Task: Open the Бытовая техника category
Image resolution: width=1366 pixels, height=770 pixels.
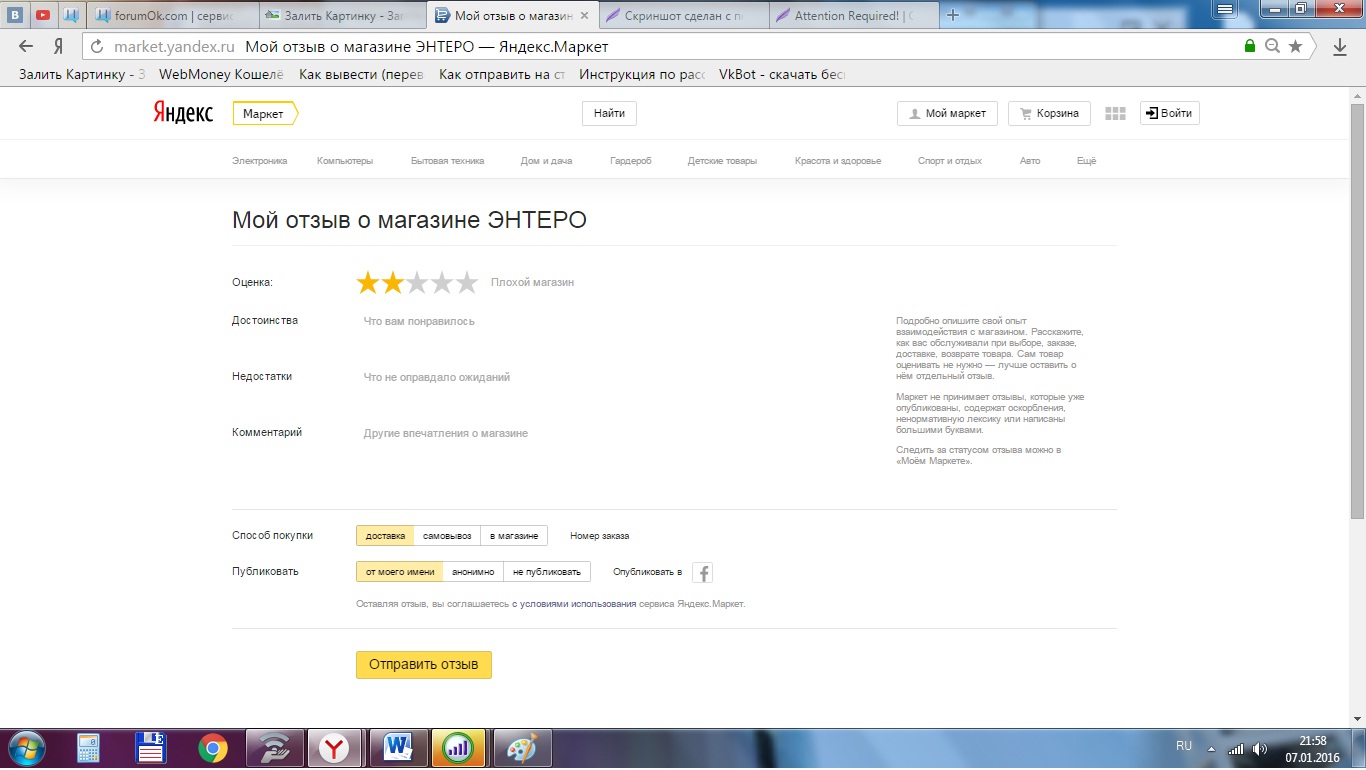Action: point(447,161)
